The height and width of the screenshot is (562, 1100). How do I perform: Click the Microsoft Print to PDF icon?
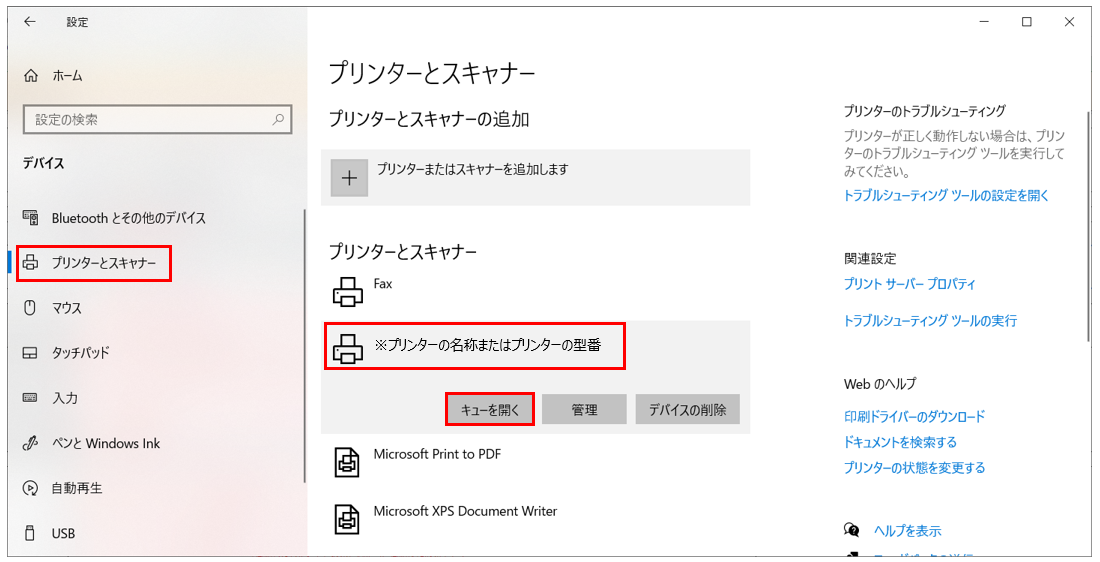[x=347, y=462]
